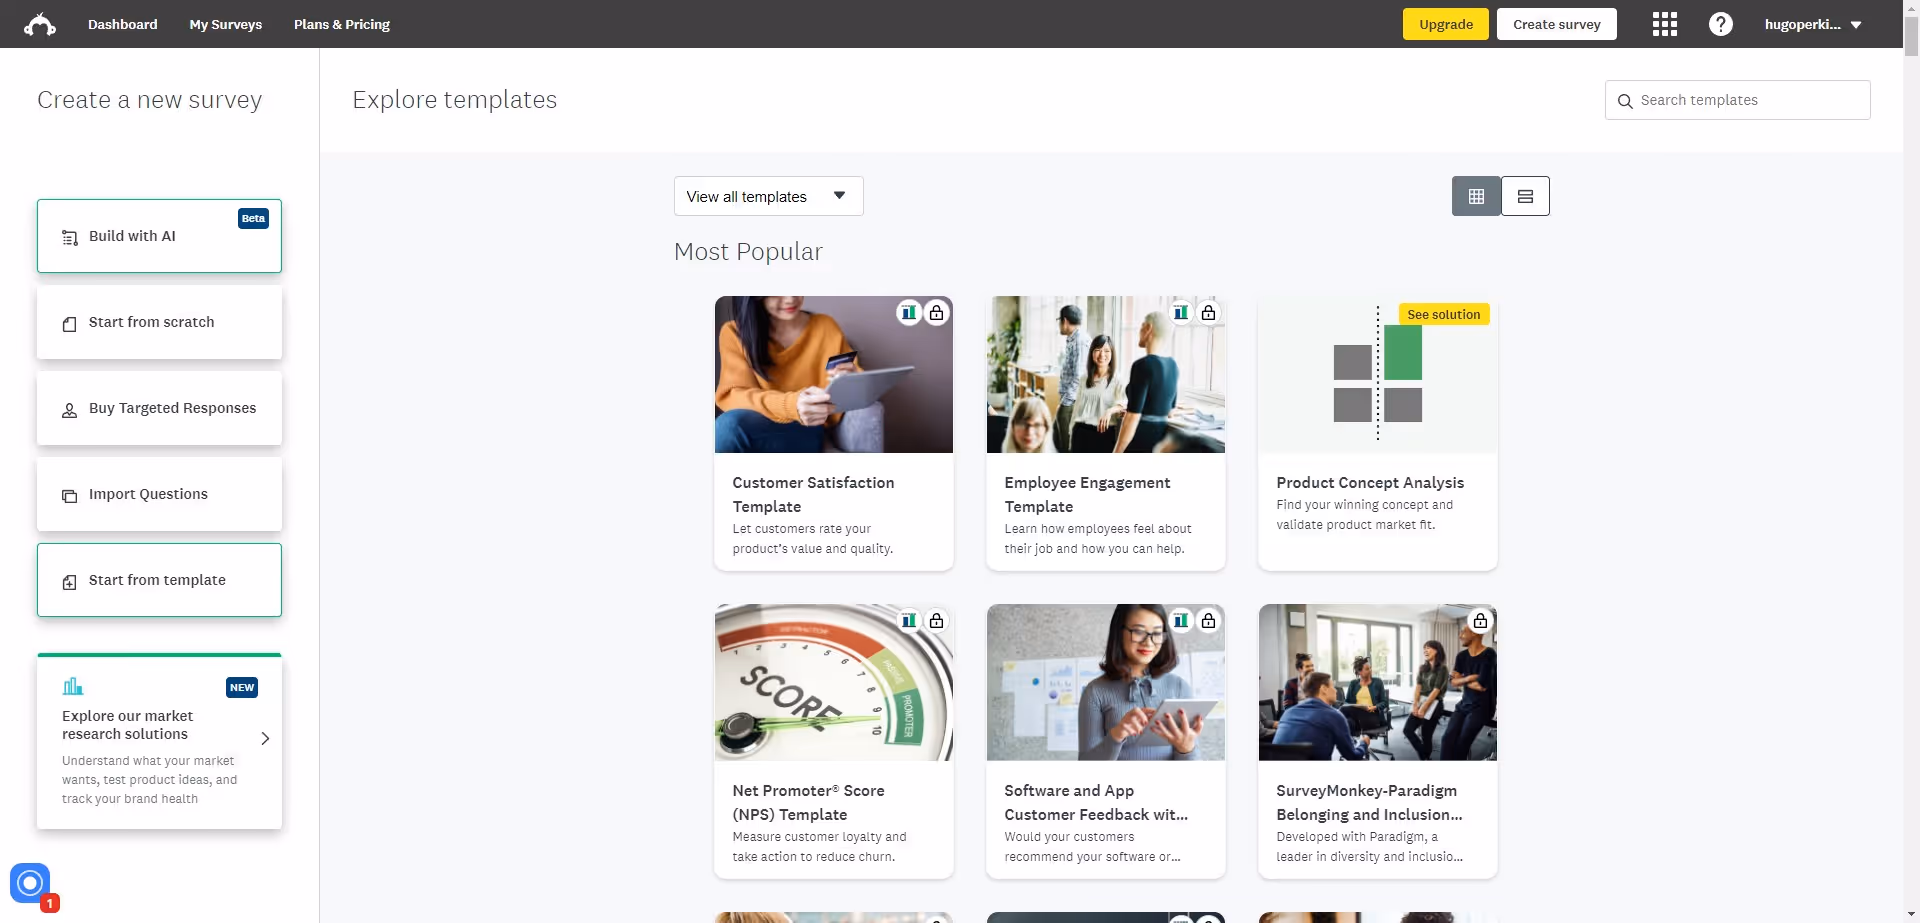Go to Dashboard
Viewport: 1920px width, 923px height.
(x=123, y=24)
